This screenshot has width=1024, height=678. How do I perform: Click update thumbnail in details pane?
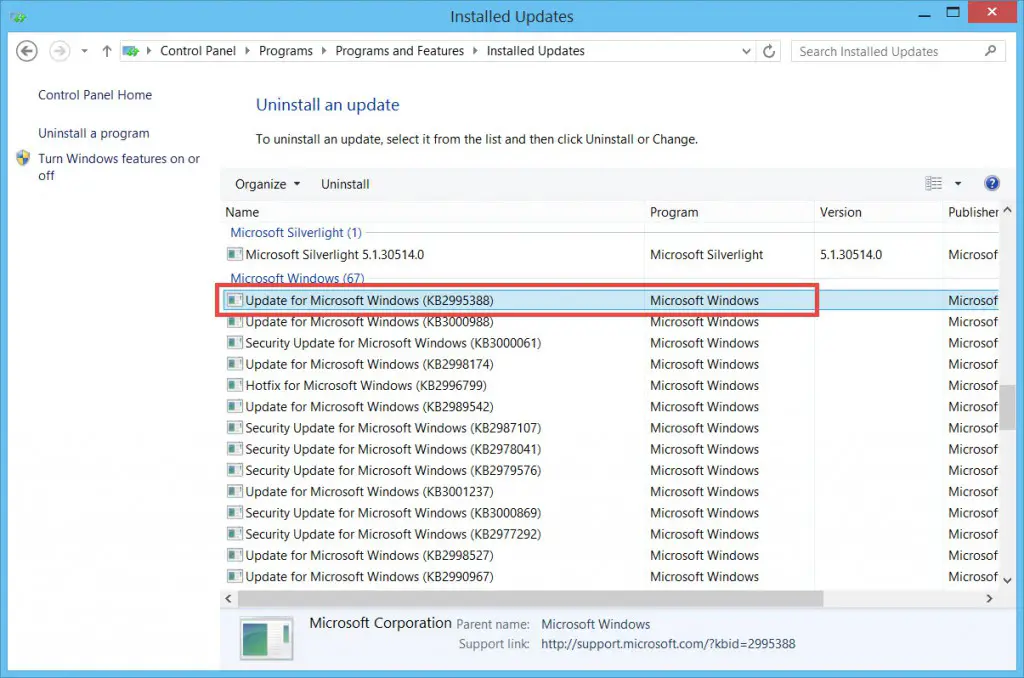tap(266, 638)
